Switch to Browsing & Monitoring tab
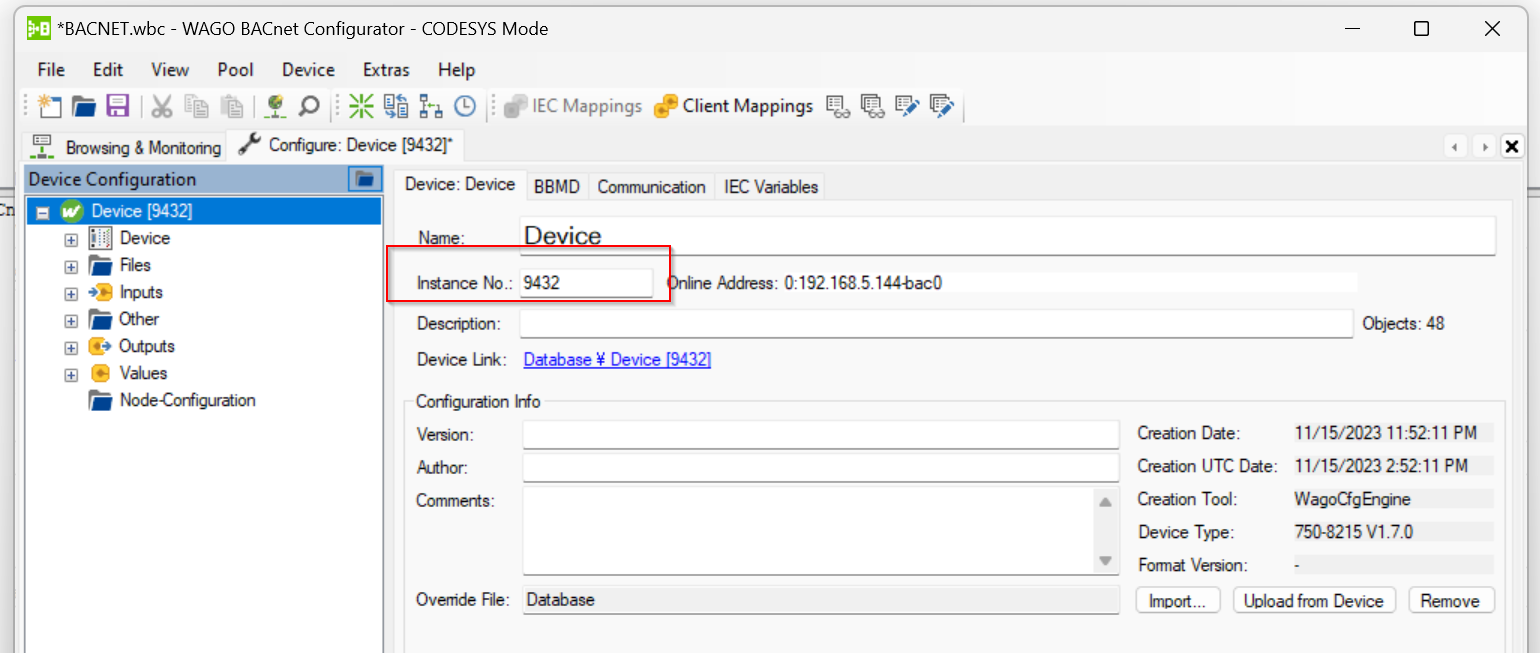1540x653 pixels. (126, 147)
